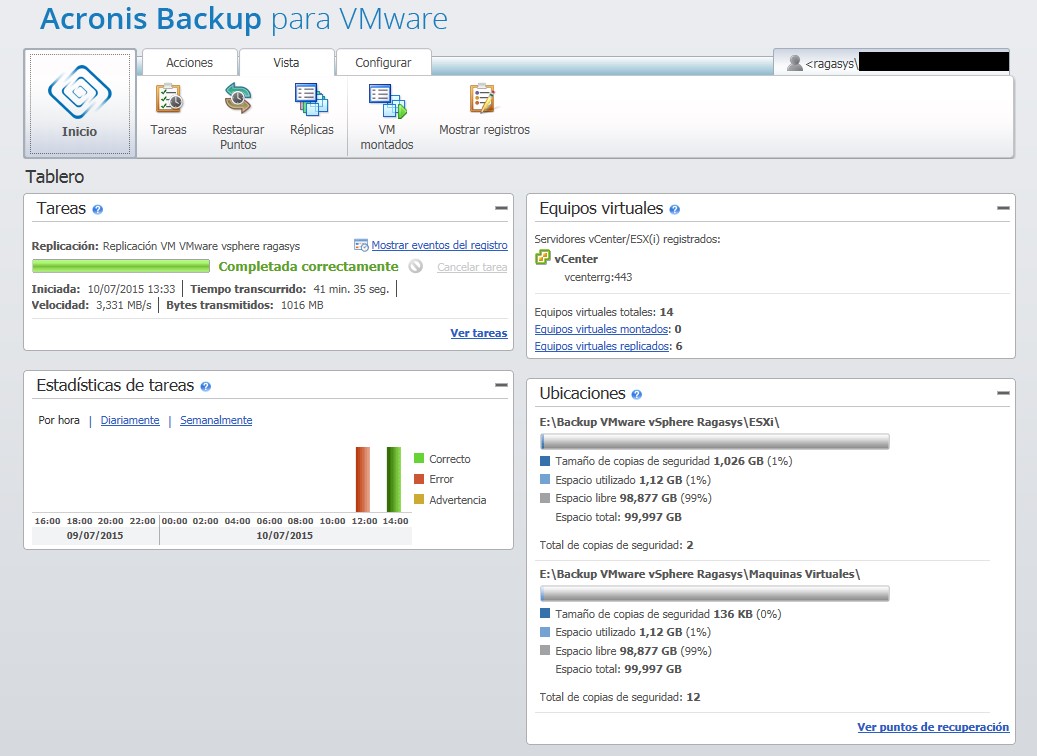Click Total de copias de seguridad: 2
This screenshot has height=756, width=1037.
616,545
